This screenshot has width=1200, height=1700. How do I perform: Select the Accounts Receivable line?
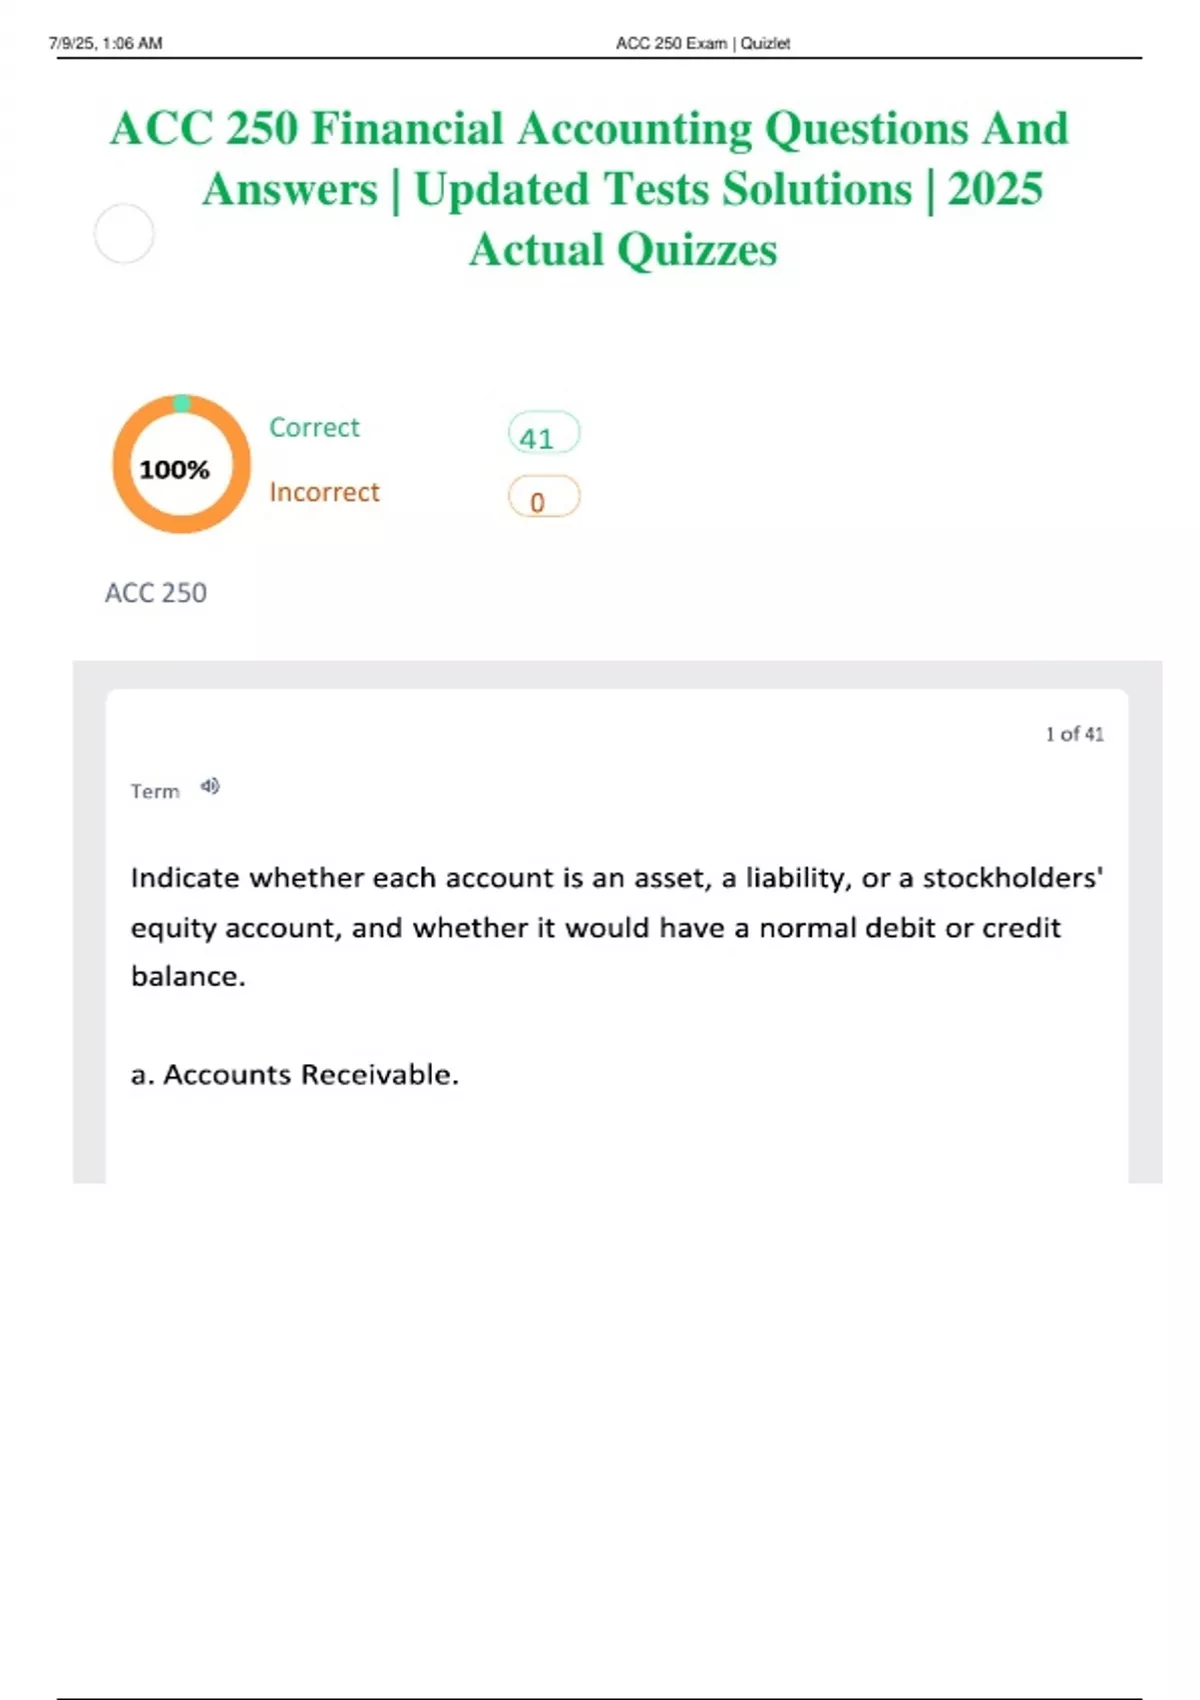pos(295,1074)
